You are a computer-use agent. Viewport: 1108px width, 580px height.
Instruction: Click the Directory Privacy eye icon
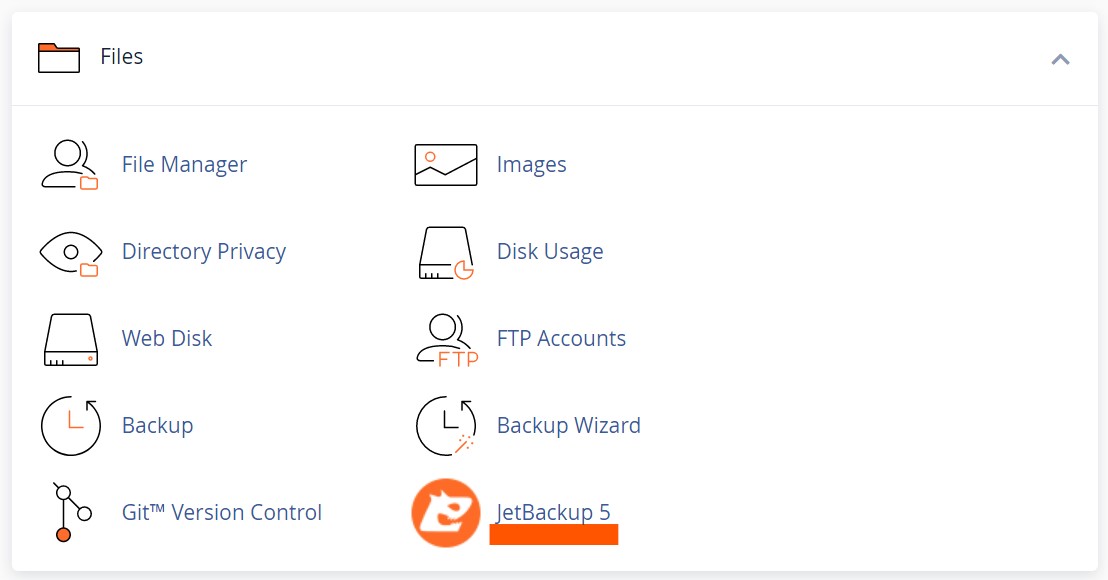click(x=70, y=252)
